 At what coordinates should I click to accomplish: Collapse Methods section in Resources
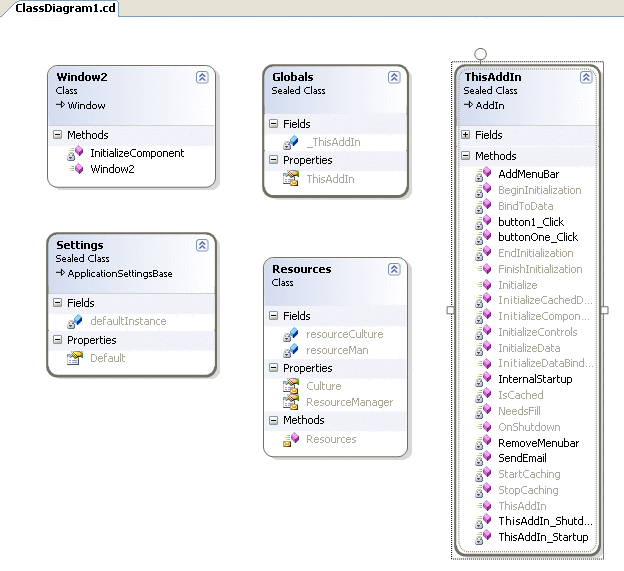click(x=273, y=420)
